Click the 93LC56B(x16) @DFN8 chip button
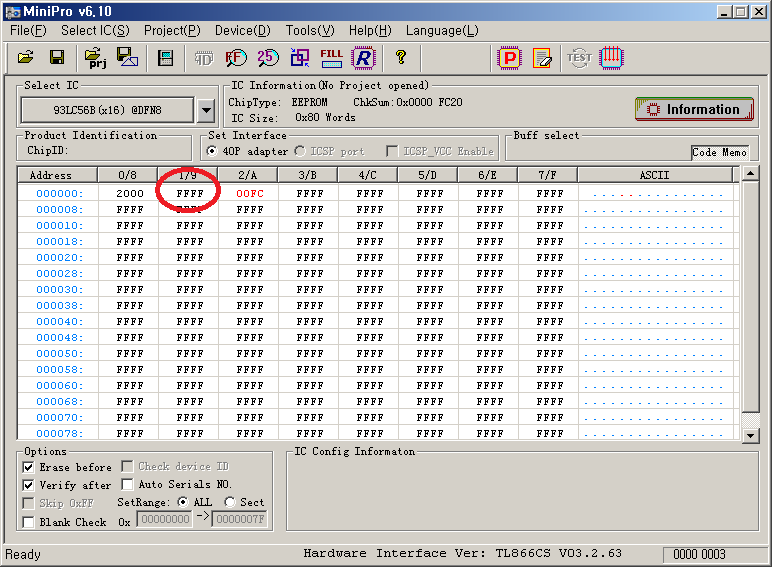772x567 pixels. point(107,110)
